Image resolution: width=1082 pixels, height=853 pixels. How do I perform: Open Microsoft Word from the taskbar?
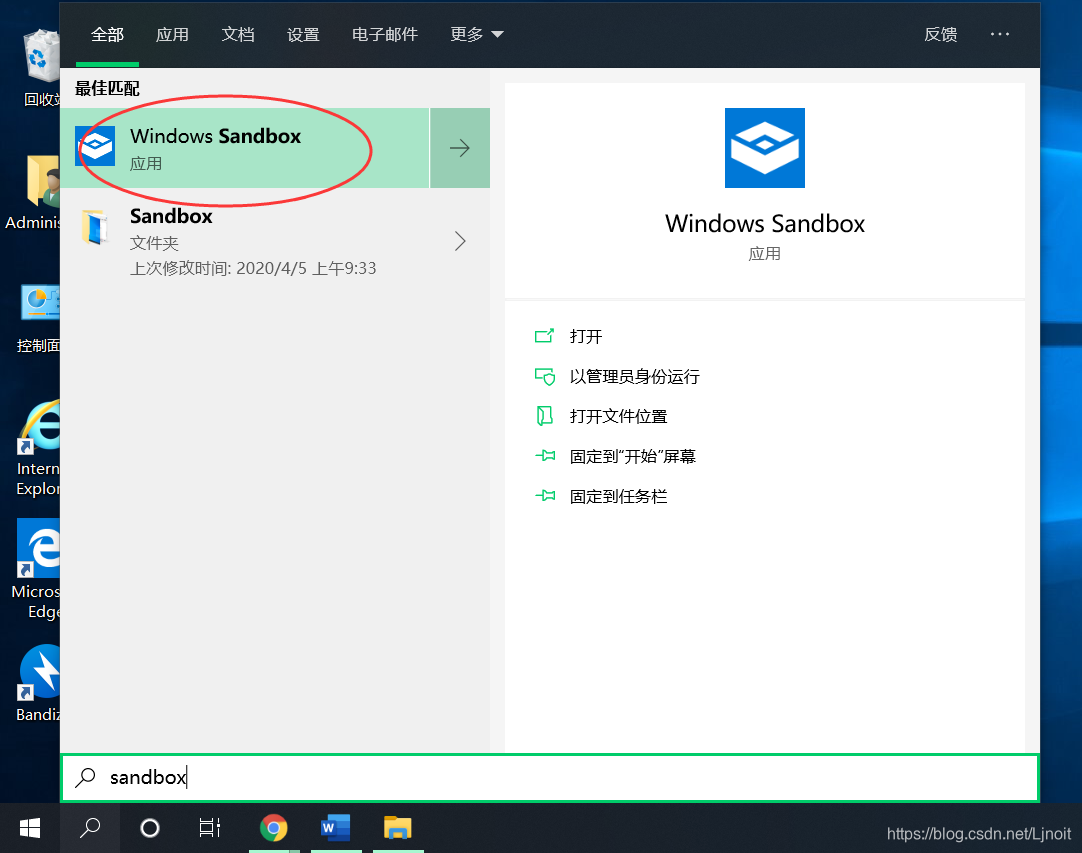[x=336, y=828]
